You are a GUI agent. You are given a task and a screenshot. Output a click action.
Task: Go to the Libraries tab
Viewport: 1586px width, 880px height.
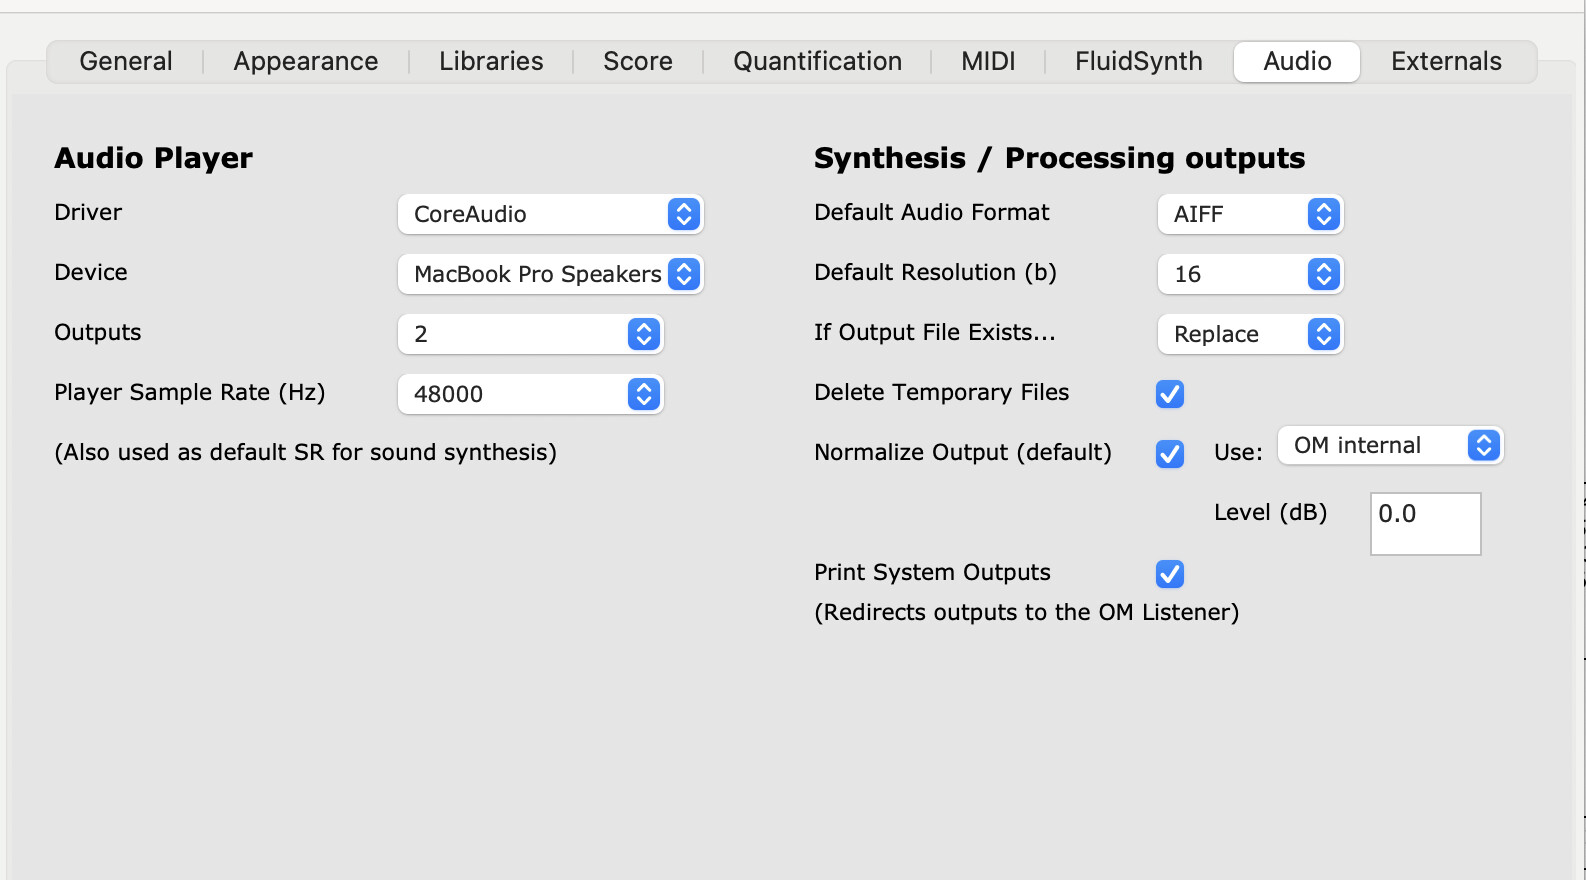(x=491, y=62)
